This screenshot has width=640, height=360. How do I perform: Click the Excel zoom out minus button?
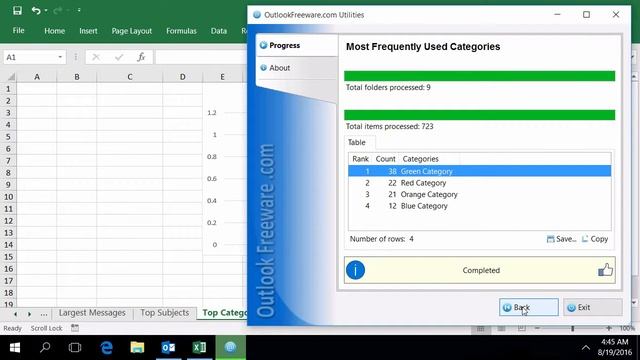(x=537, y=328)
